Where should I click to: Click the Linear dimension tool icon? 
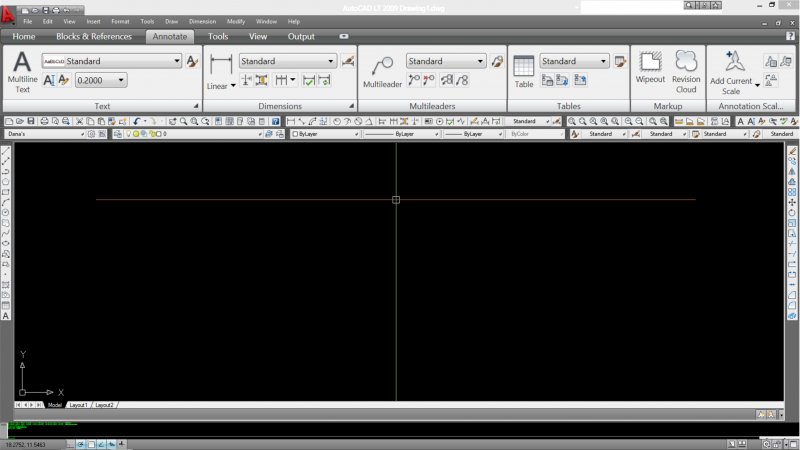click(x=221, y=66)
